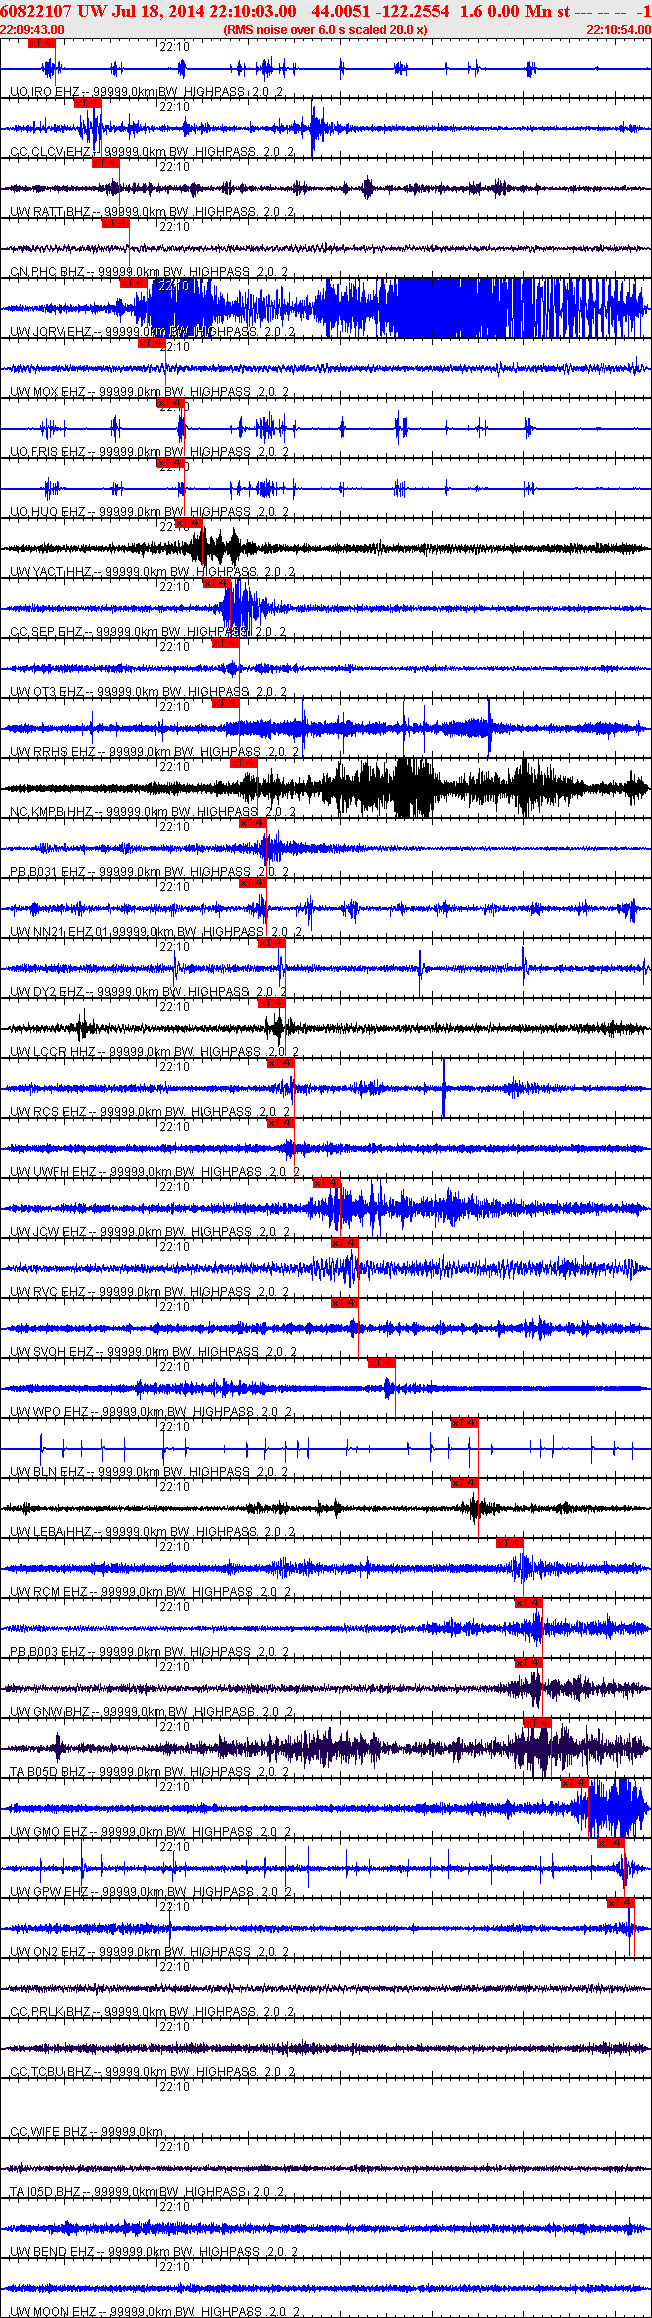Viewport: 652px width, 2318px height.
Task: Click the red pick marker on the UW.GPW trace
Action: click(610, 1843)
